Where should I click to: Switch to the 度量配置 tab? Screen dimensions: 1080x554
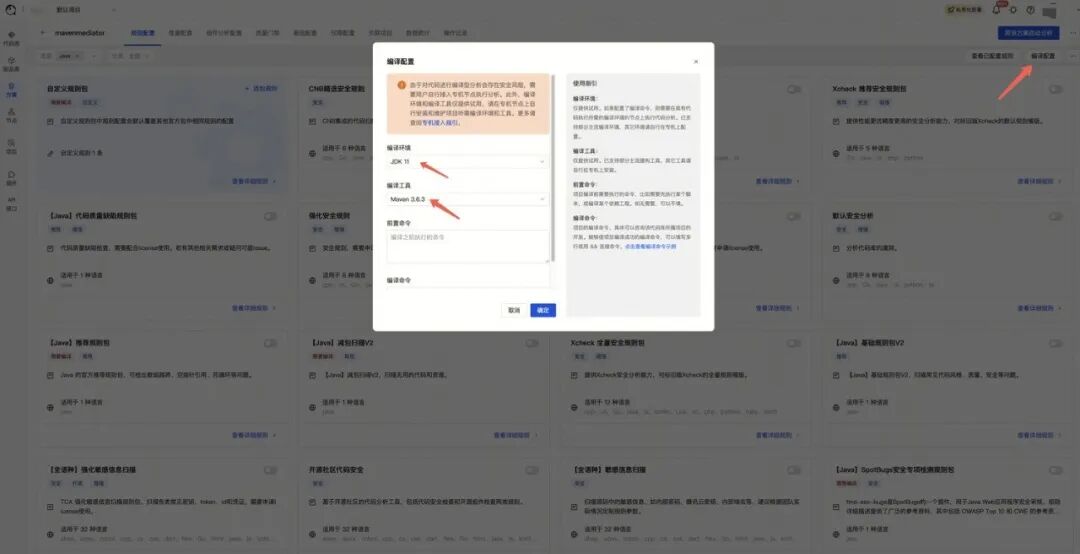(180, 32)
